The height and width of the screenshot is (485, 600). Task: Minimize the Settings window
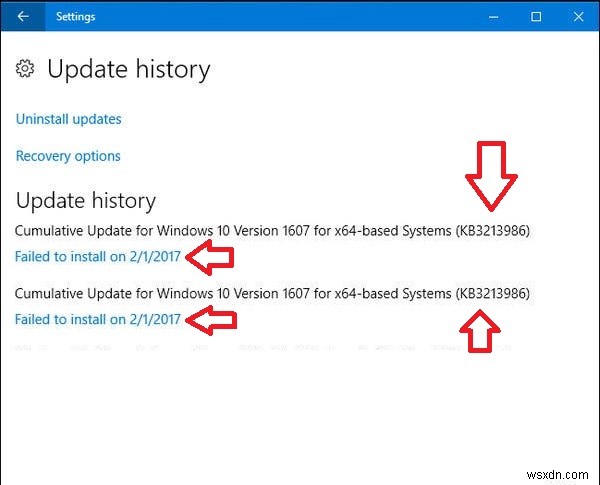tap(494, 17)
